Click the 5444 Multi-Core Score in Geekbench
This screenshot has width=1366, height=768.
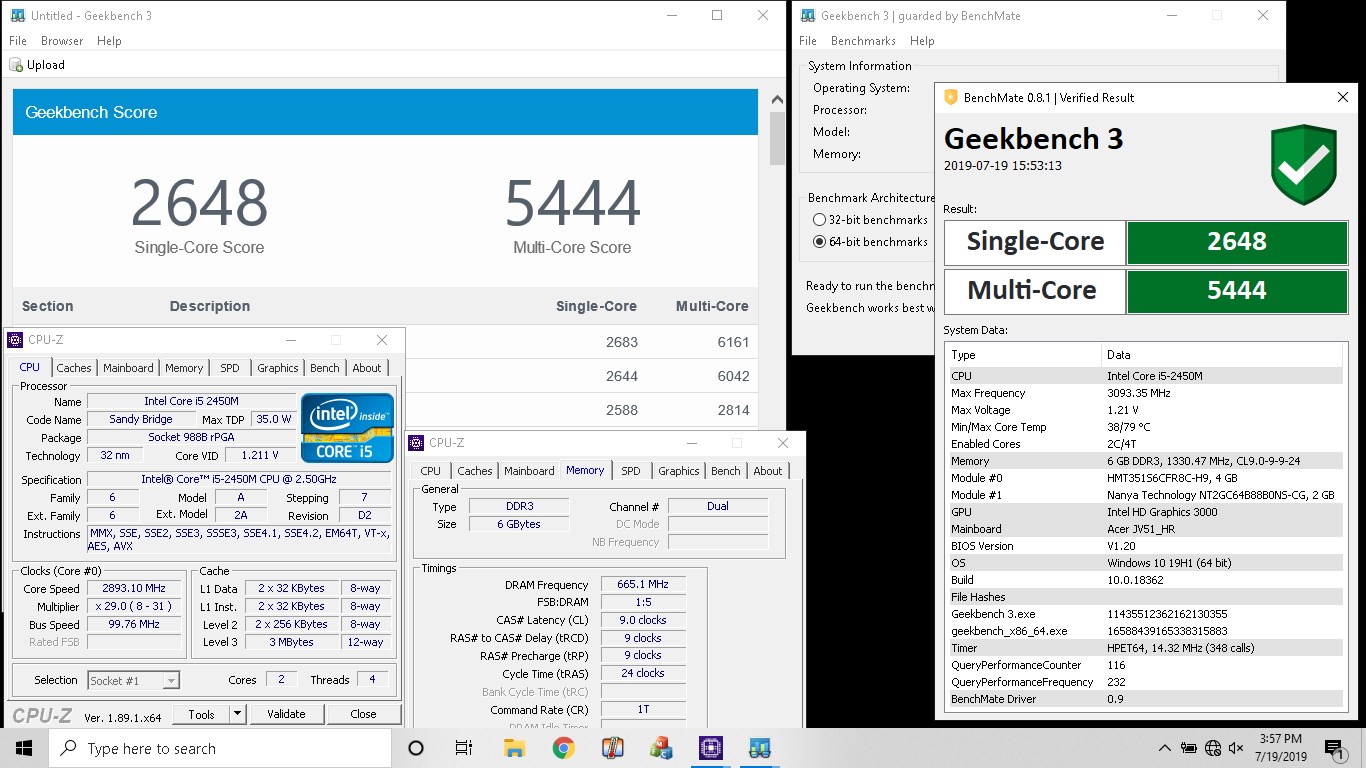click(x=572, y=203)
